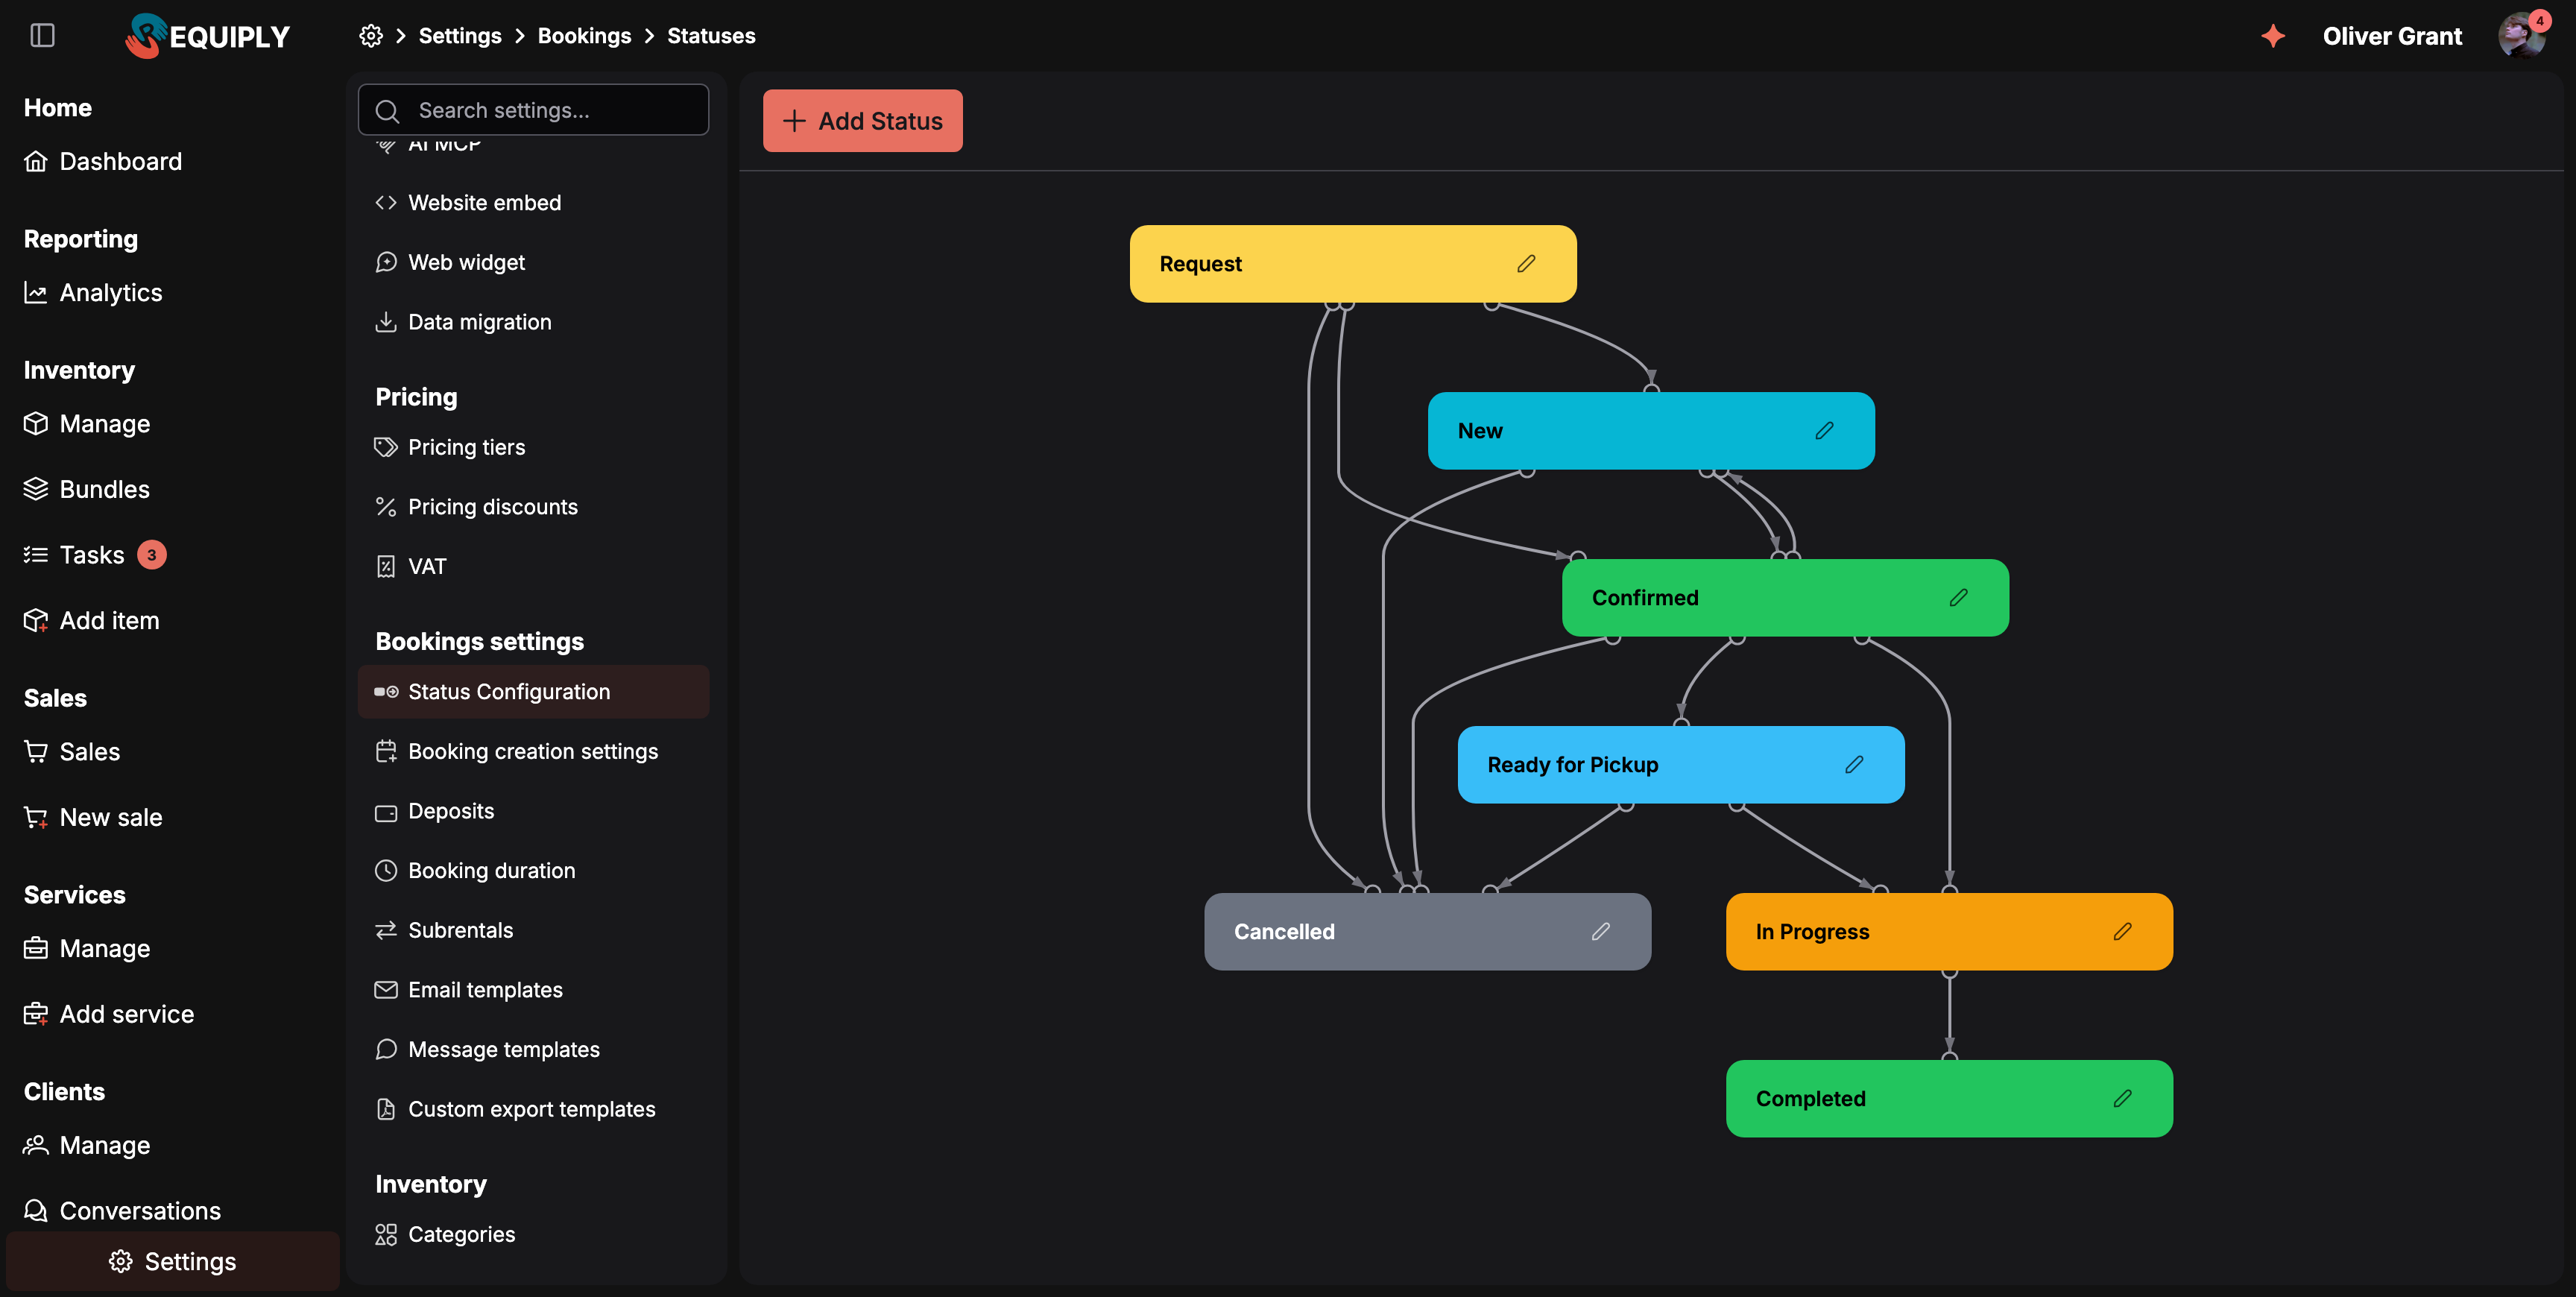
Task: Click the pencil icon on In Progress status
Action: pos(2122,932)
